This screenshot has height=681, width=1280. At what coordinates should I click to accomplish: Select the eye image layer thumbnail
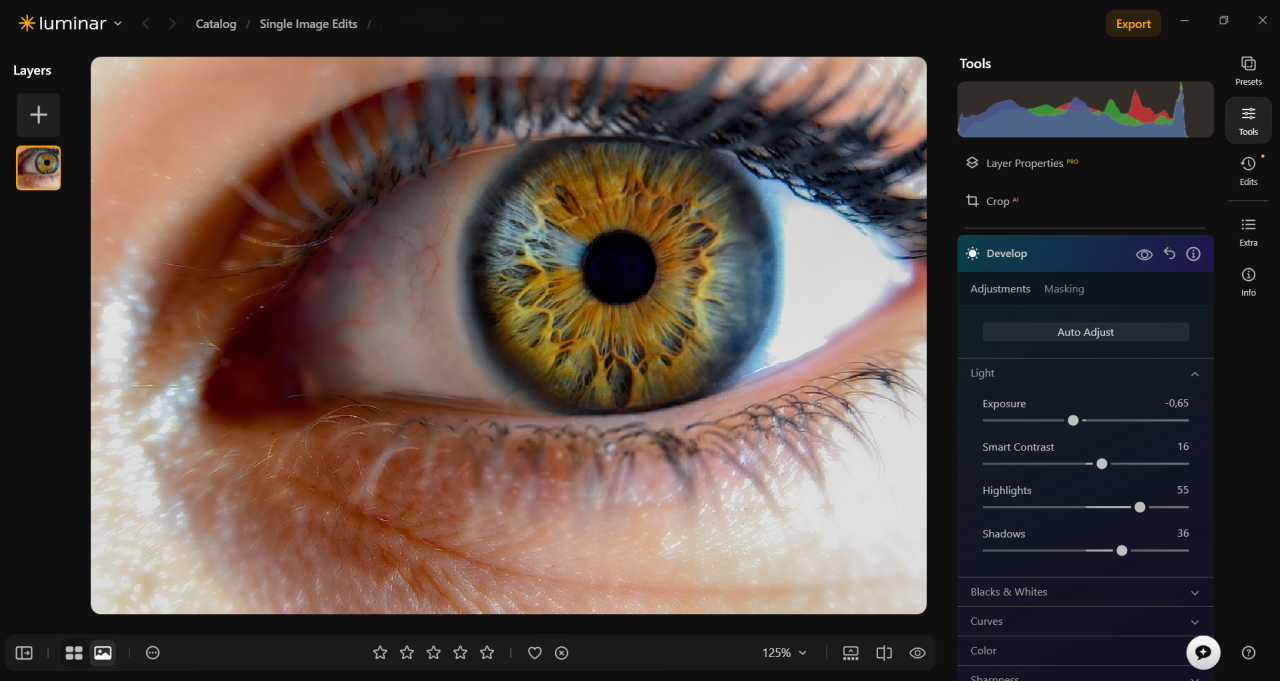(x=38, y=168)
